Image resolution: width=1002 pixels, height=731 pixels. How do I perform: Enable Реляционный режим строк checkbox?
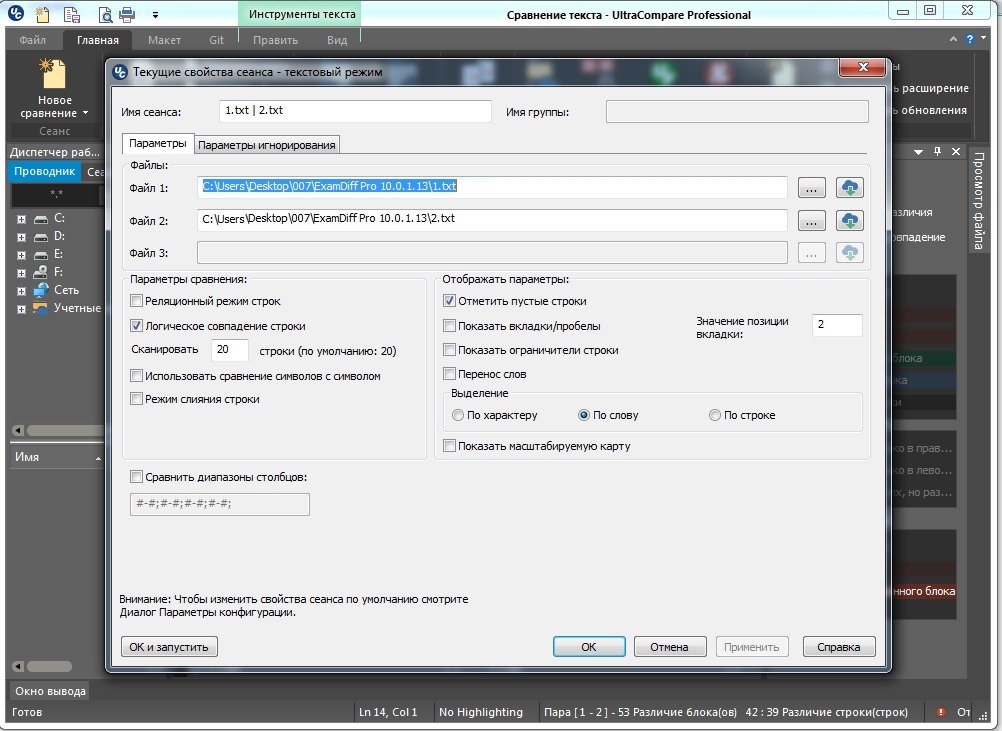(136, 300)
